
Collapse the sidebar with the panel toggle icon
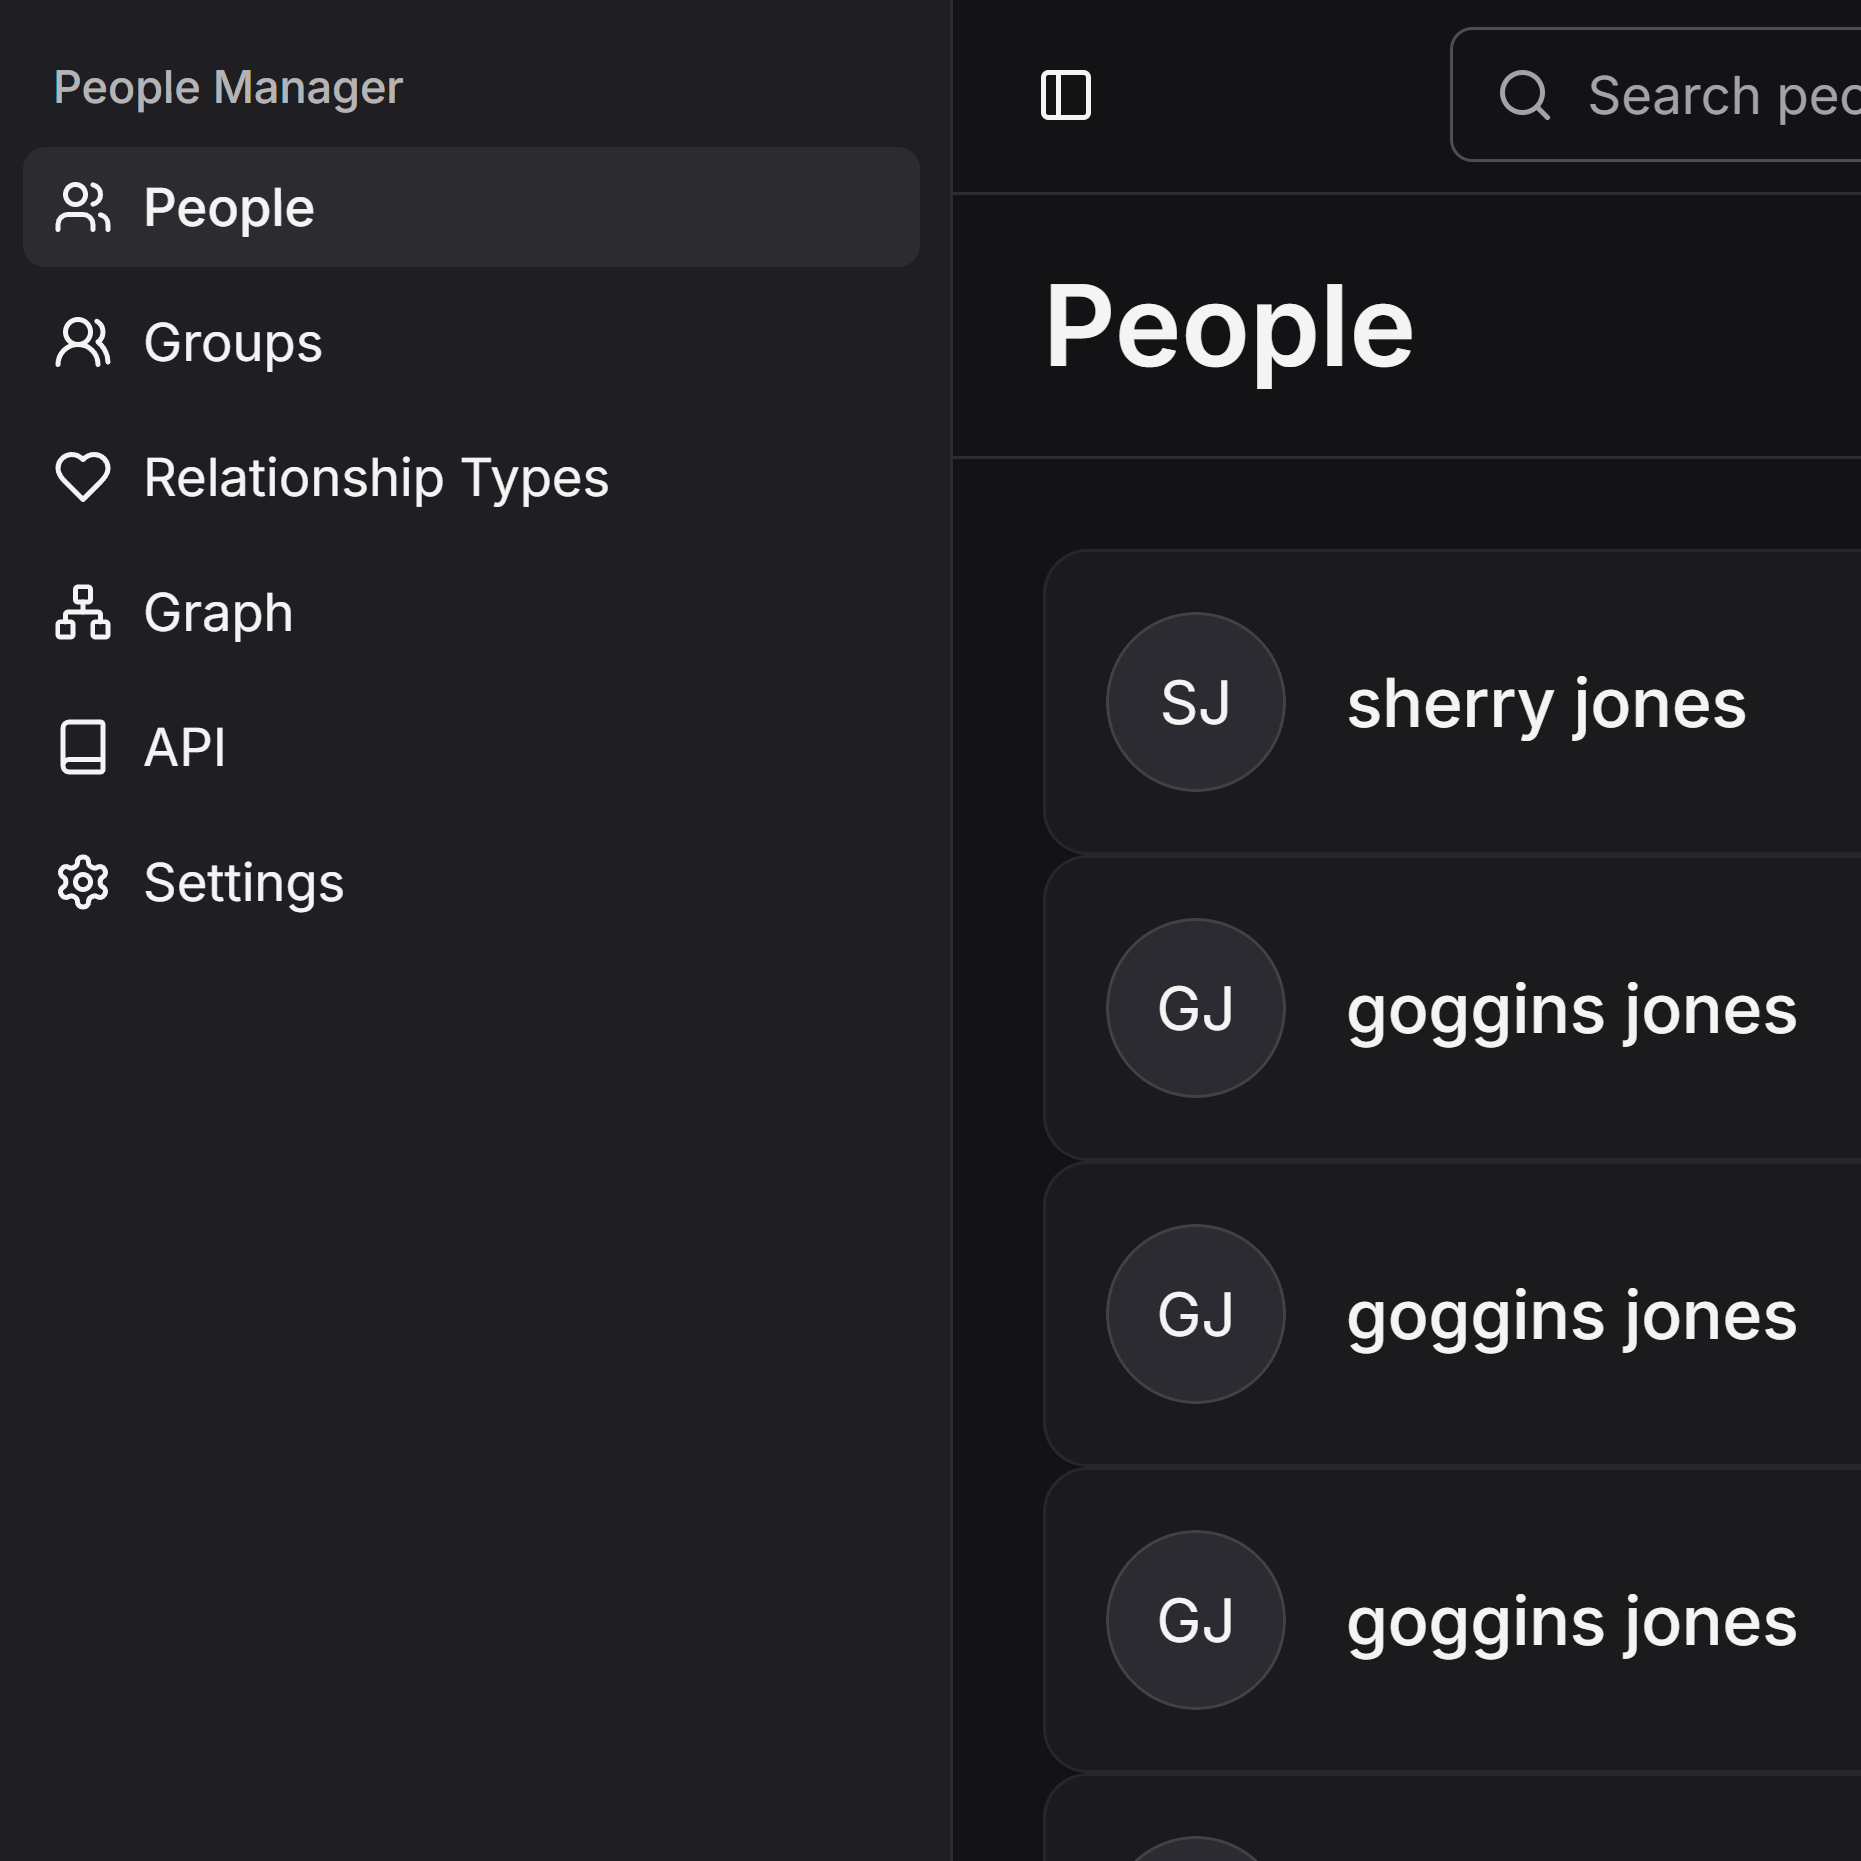pos(1065,96)
